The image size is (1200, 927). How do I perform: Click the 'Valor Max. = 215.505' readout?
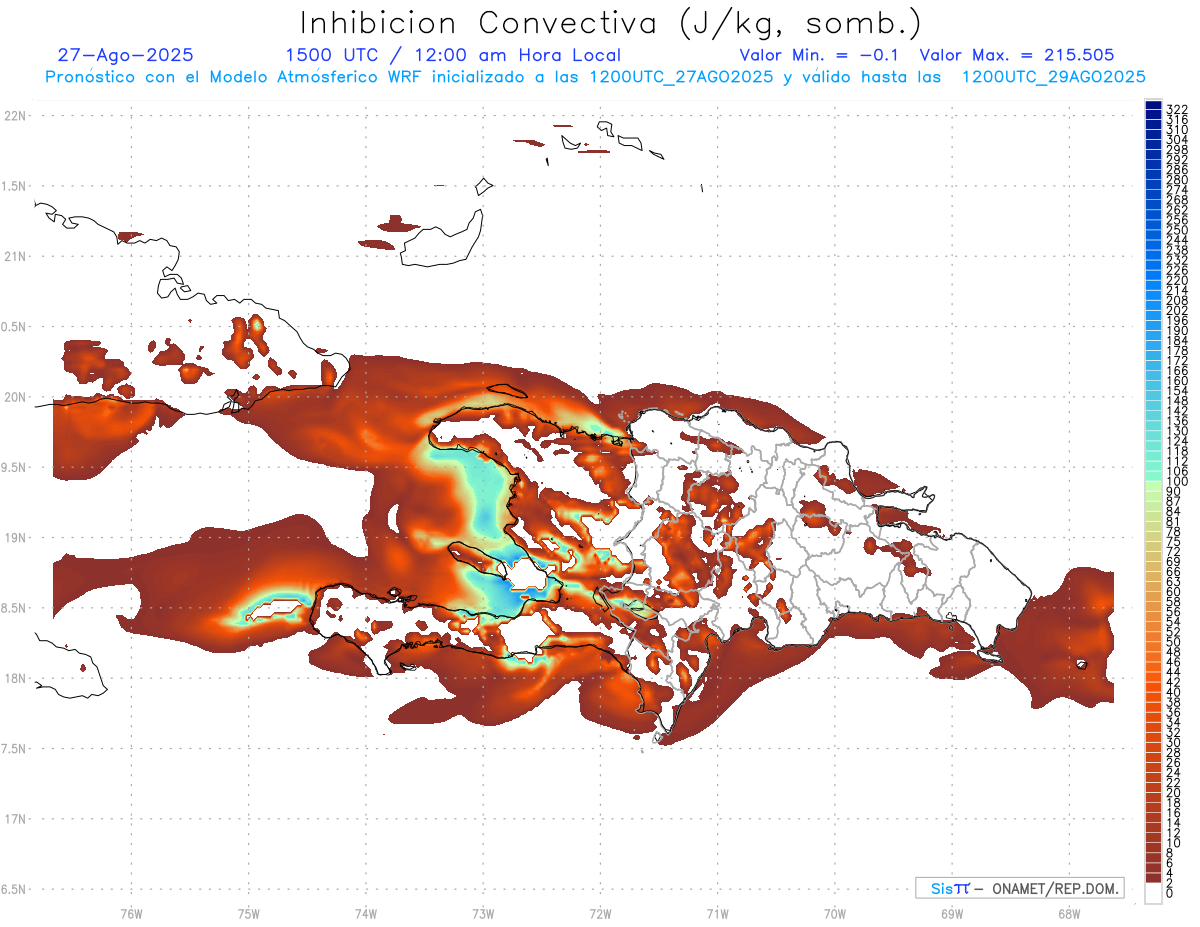(1016, 56)
